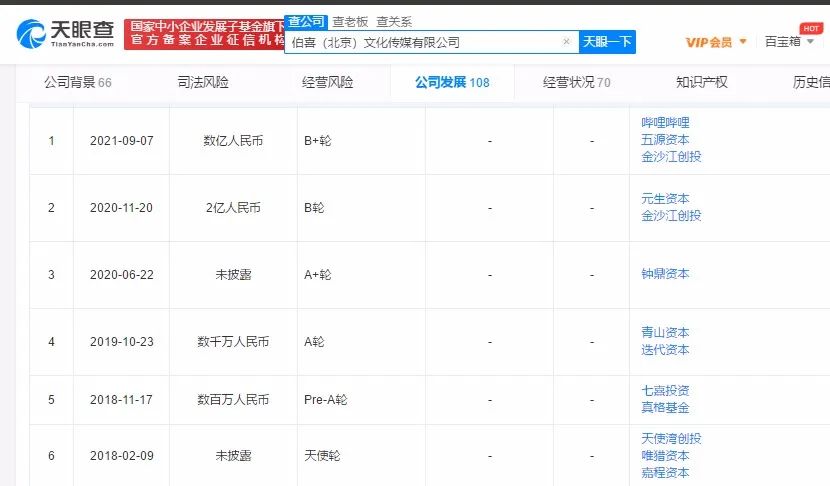This screenshot has width=830, height=486.
Task: Switch to the 查关系 search tab
Action: point(394,22)
